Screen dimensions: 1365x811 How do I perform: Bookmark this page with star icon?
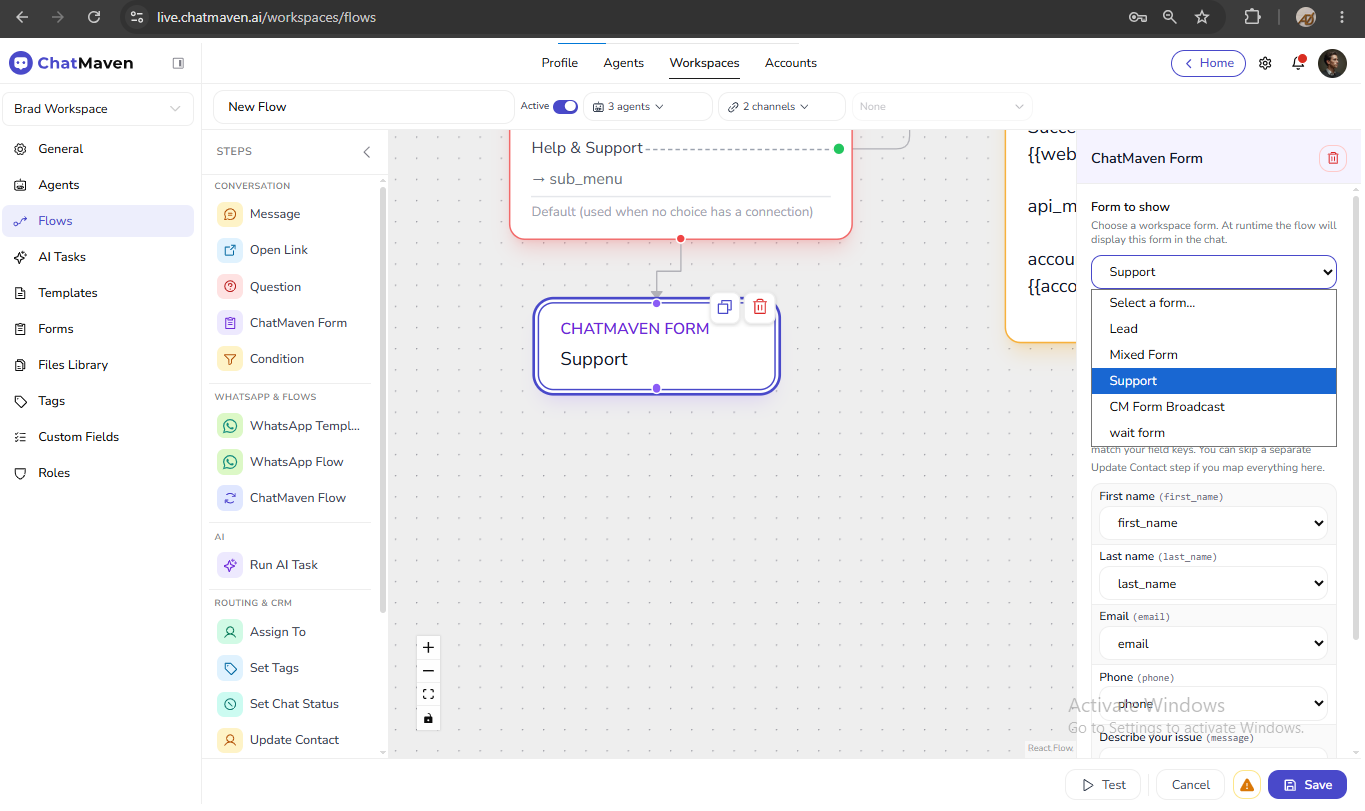[x=1202, y=17]
